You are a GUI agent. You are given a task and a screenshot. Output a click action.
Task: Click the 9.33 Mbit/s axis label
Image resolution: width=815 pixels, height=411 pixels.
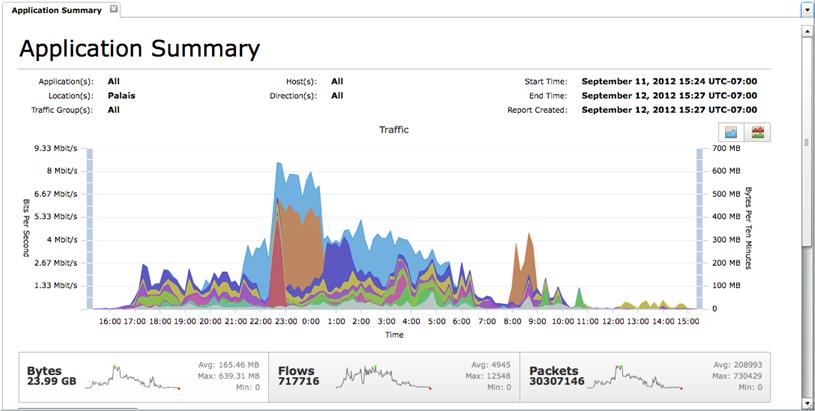point(58,149)
